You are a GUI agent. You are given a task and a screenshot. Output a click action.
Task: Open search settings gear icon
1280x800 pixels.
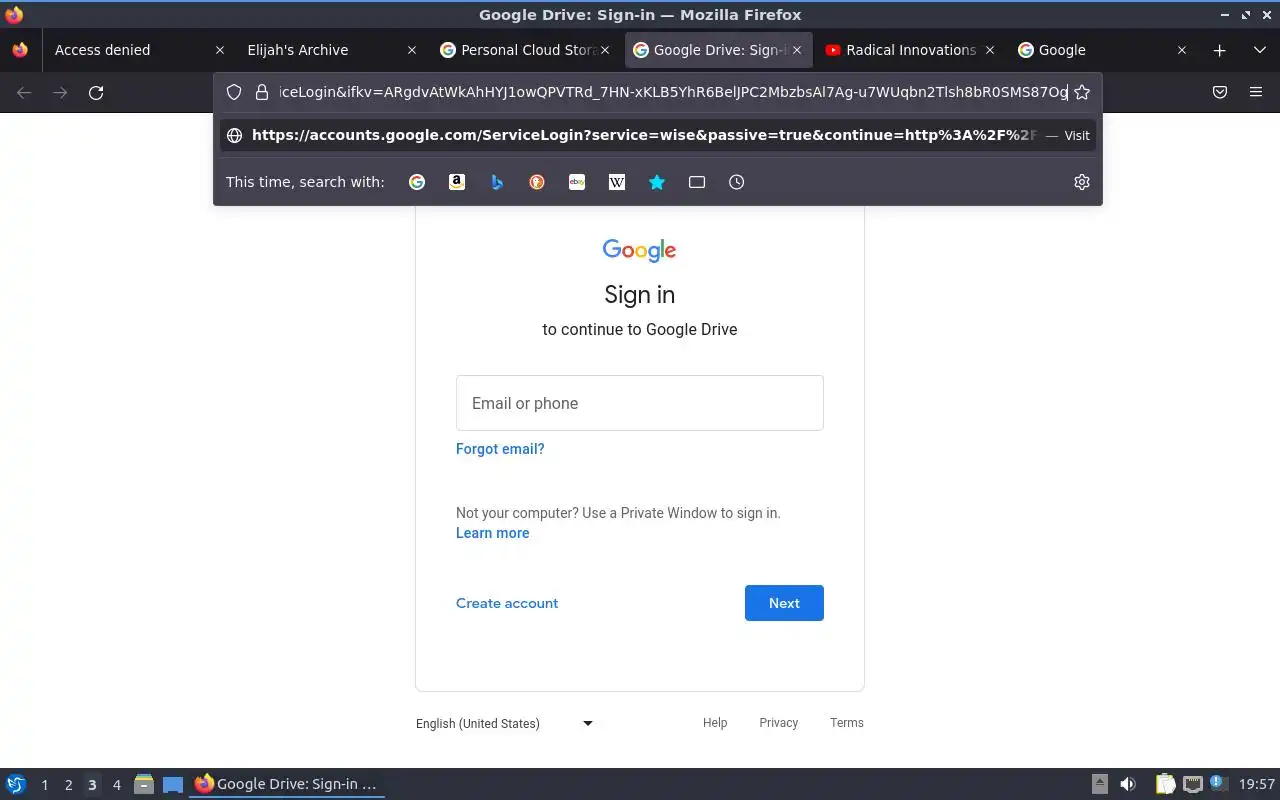(x=1081, y=182)
